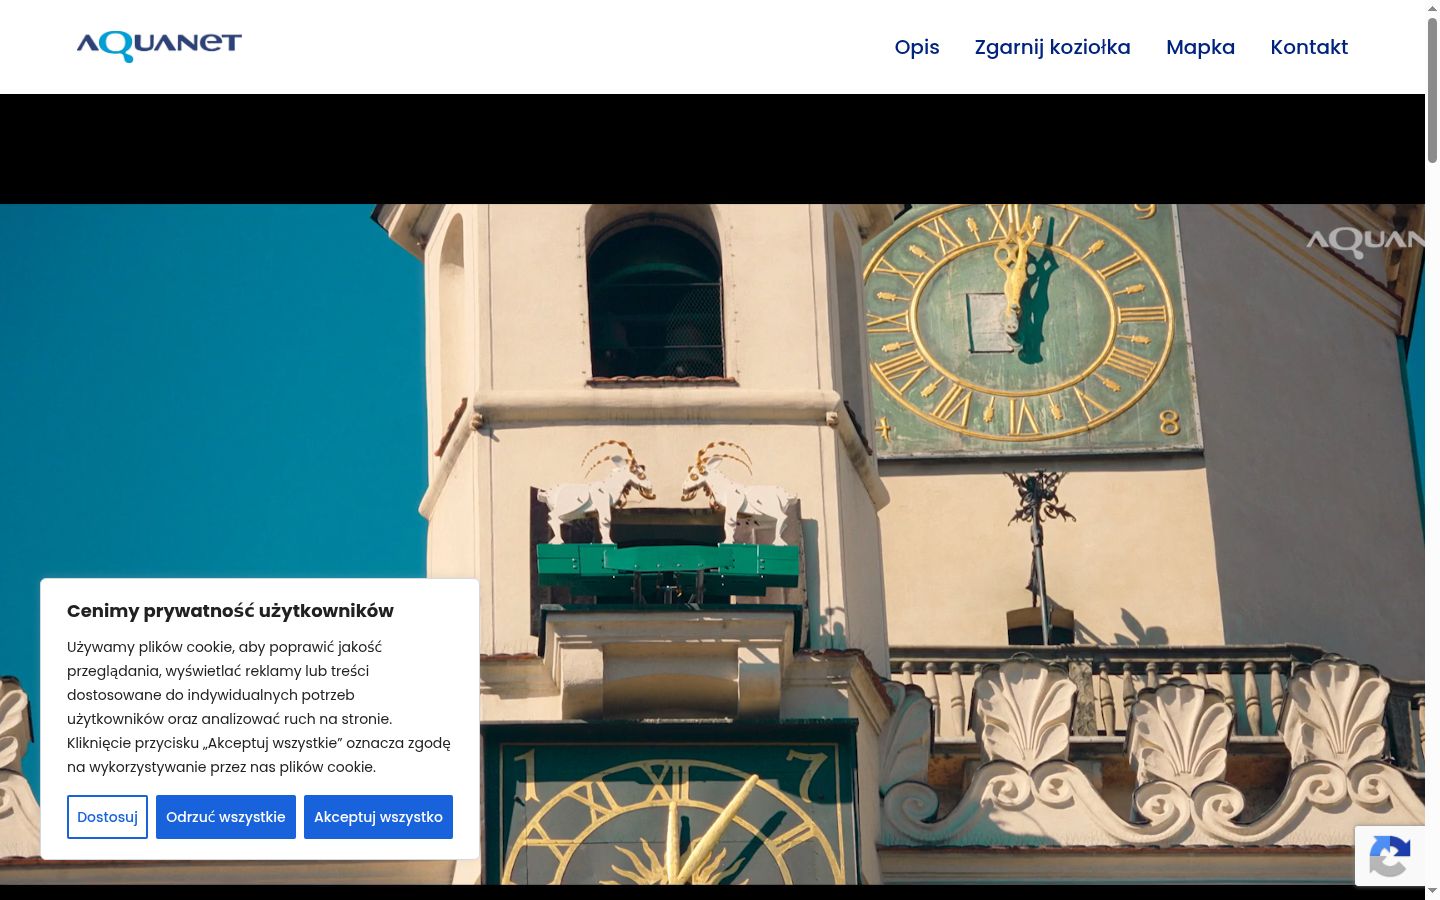Click the page vertical scrollbar thumb
Image resolution: width=1440 pixels, height=900 pixels.
point(1432,90)
